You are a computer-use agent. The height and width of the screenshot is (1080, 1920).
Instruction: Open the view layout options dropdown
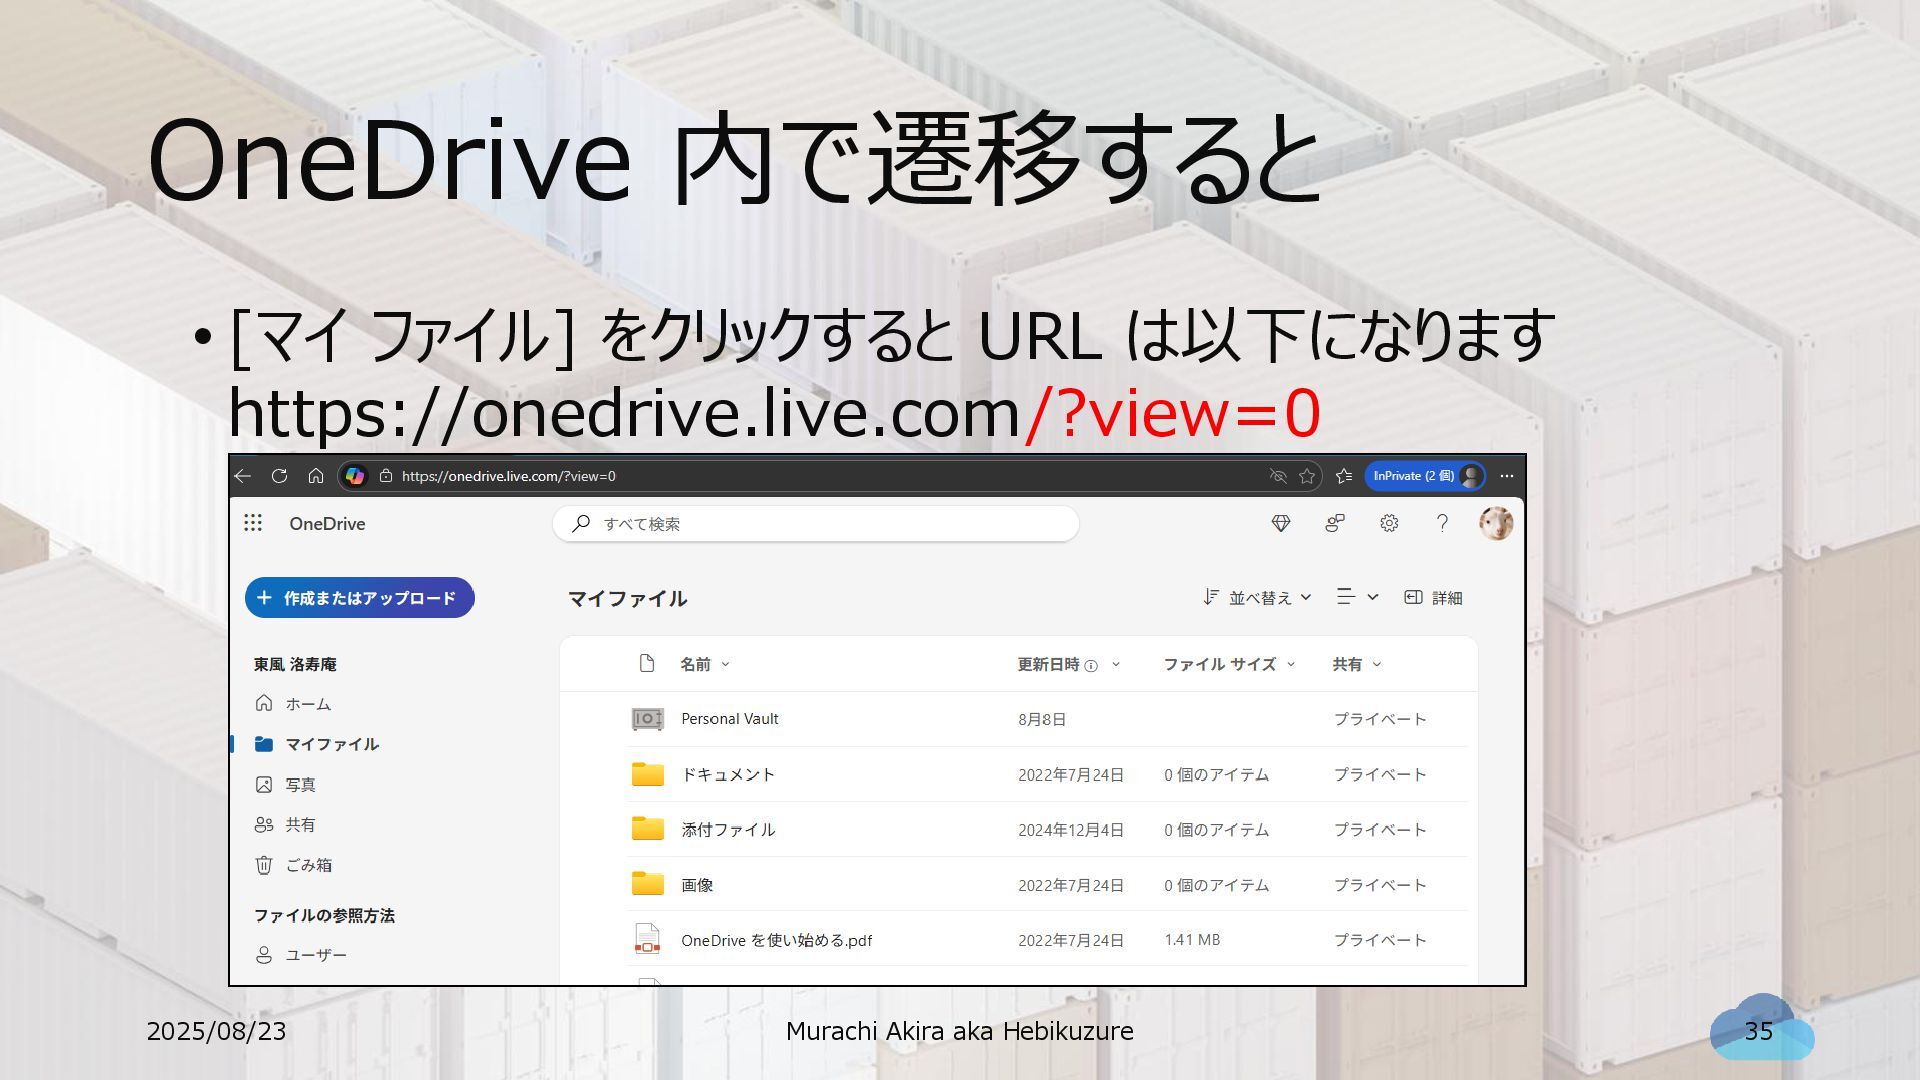(x=1357, y=597)
